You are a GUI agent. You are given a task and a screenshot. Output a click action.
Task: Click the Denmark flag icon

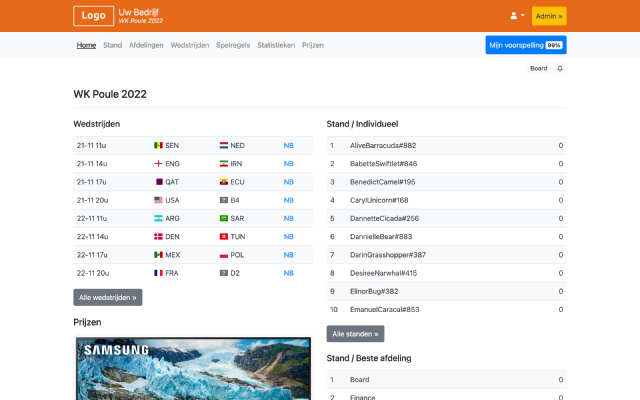(159, 236)
